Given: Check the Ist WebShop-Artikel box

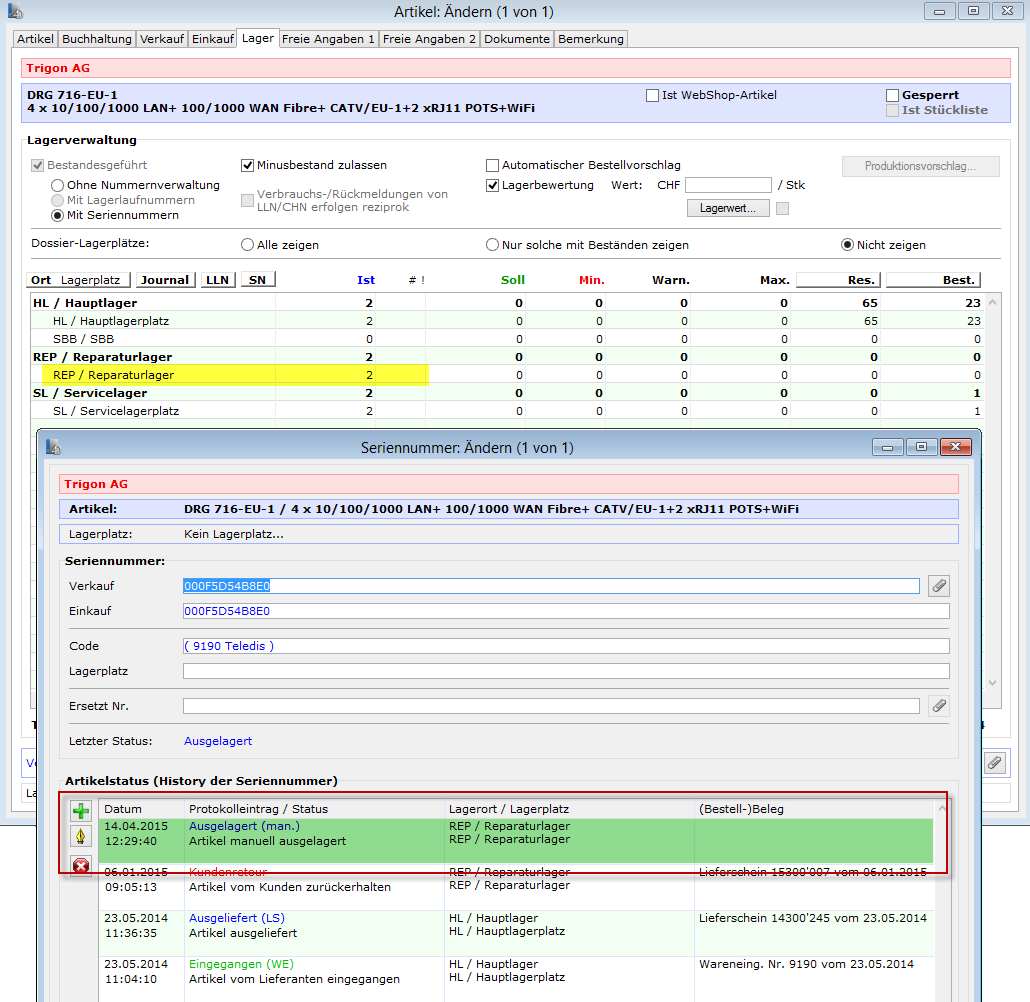Looking at the screenshot, I should click(x=652, y=95).
